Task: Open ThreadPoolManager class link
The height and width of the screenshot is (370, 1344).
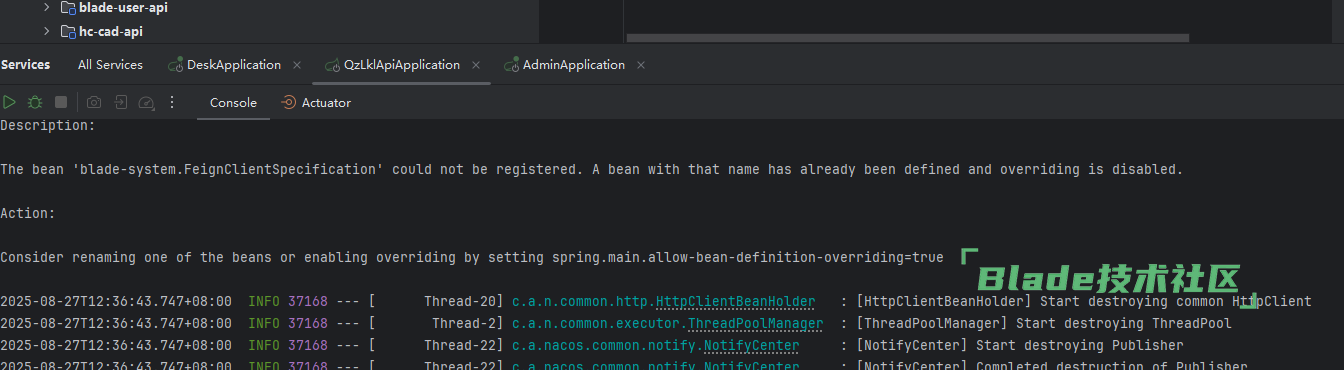Action: click(x=755, y=323)
